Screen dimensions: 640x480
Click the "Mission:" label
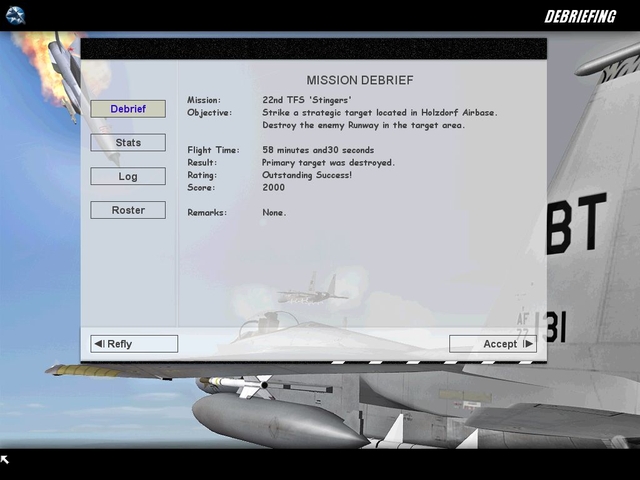(x=204, y=100)
